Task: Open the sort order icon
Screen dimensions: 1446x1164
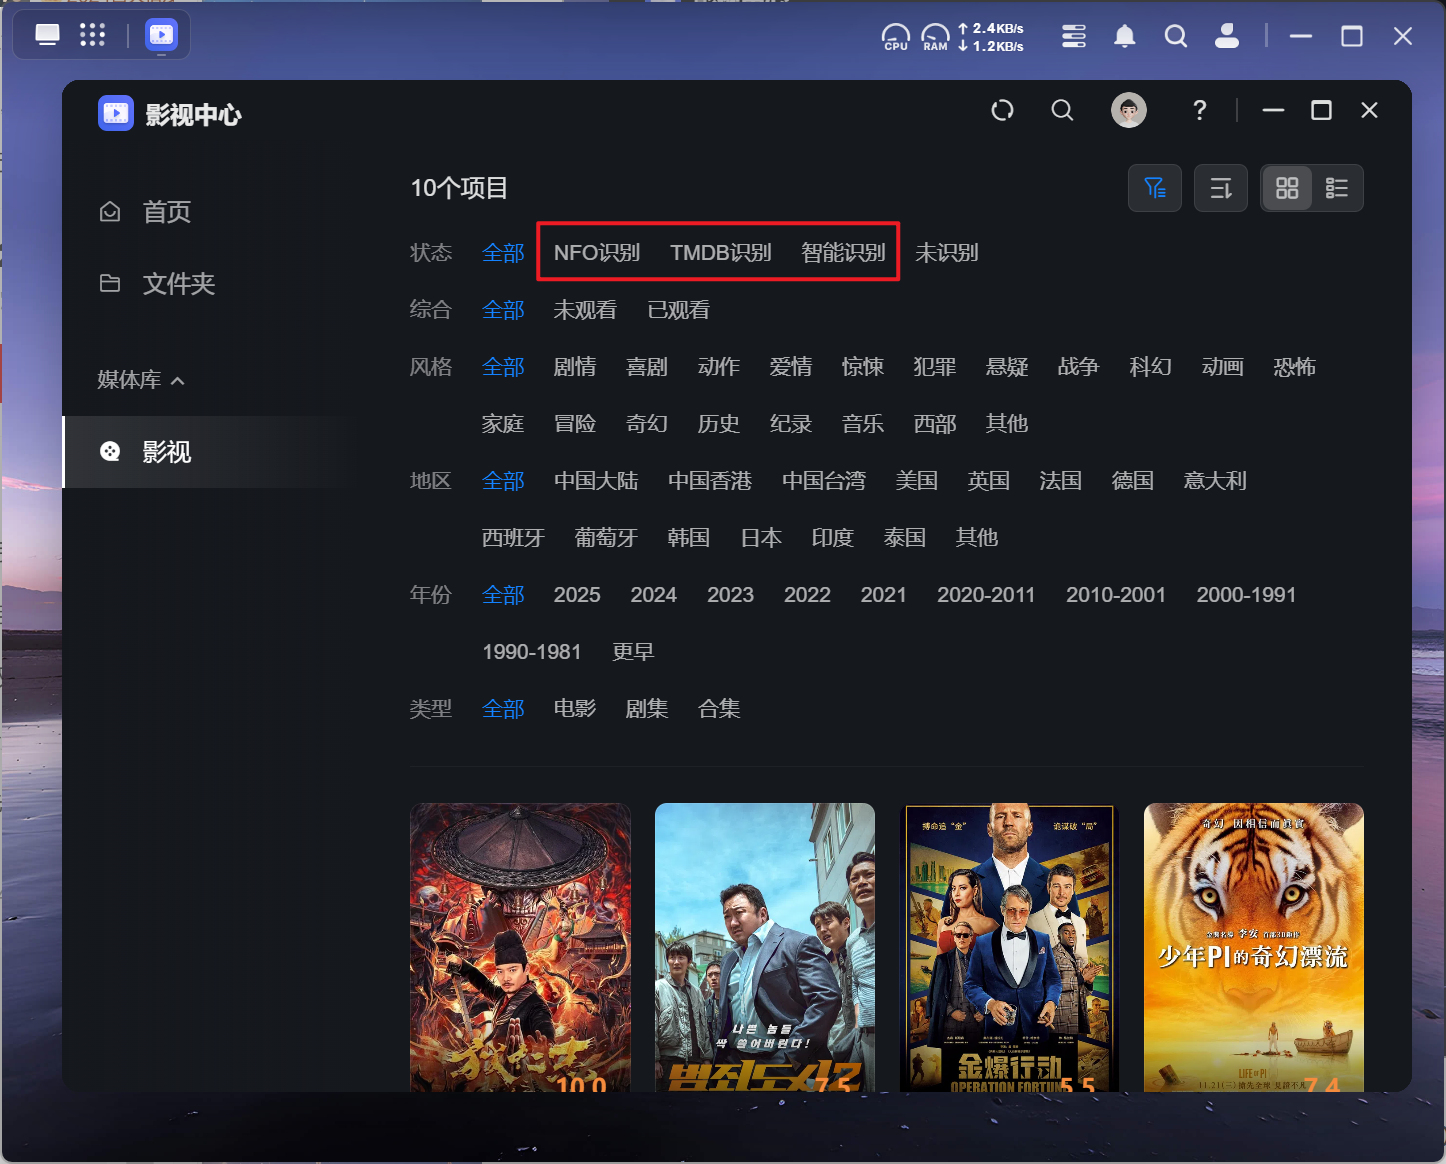Action: click(x=1221, y=188)
